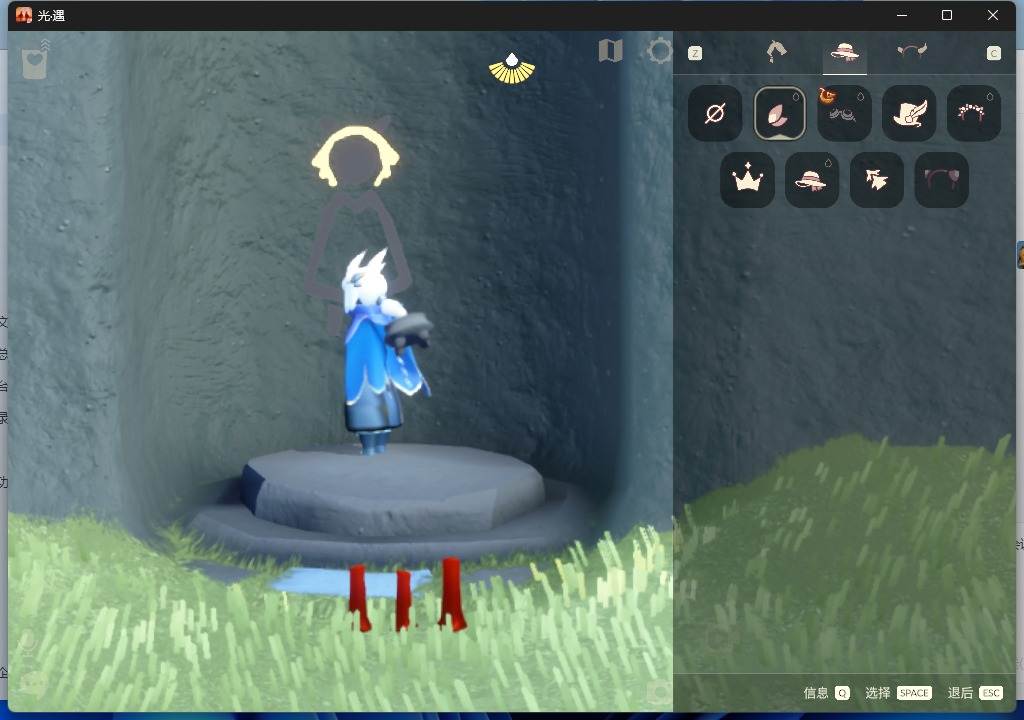This screenshot has height=720, width=1024.
Task: Choose the dark cat ear headband
Action: [941, 180]
